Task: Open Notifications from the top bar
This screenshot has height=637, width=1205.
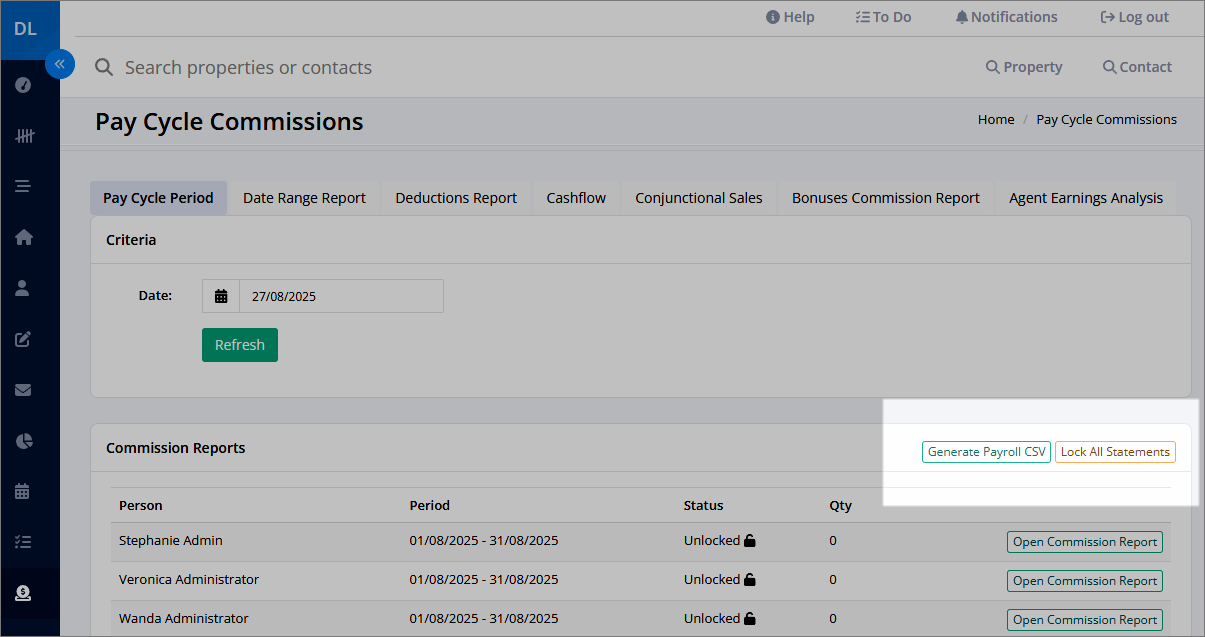Action: click(1006, 17)
